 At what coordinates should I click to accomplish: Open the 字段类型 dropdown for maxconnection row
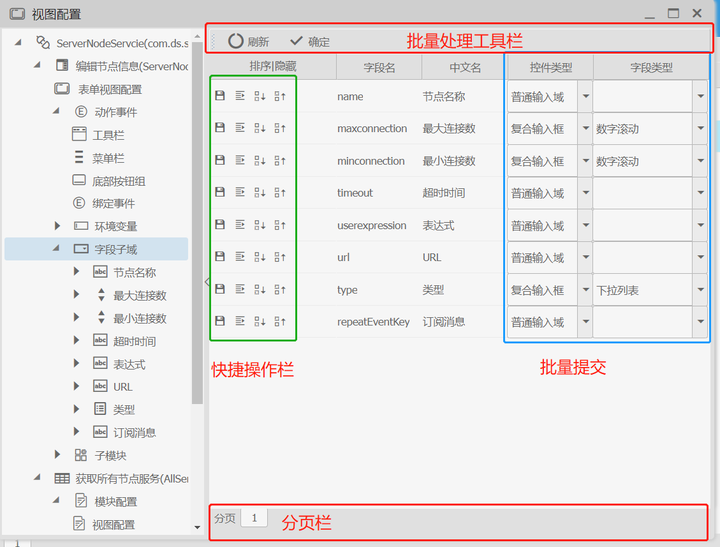coord(700,128)
